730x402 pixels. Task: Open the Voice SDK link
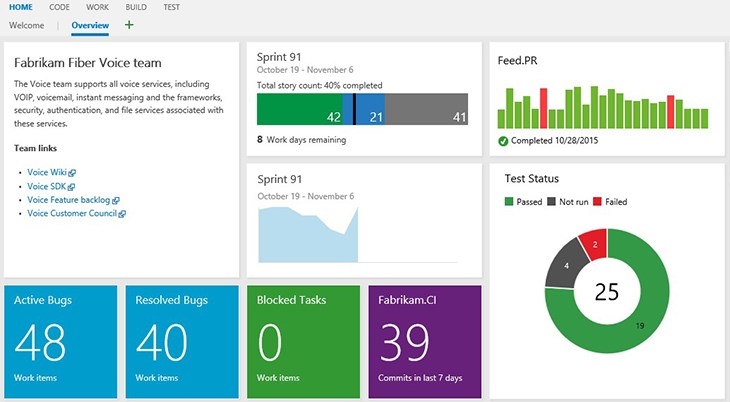(47, 186)
